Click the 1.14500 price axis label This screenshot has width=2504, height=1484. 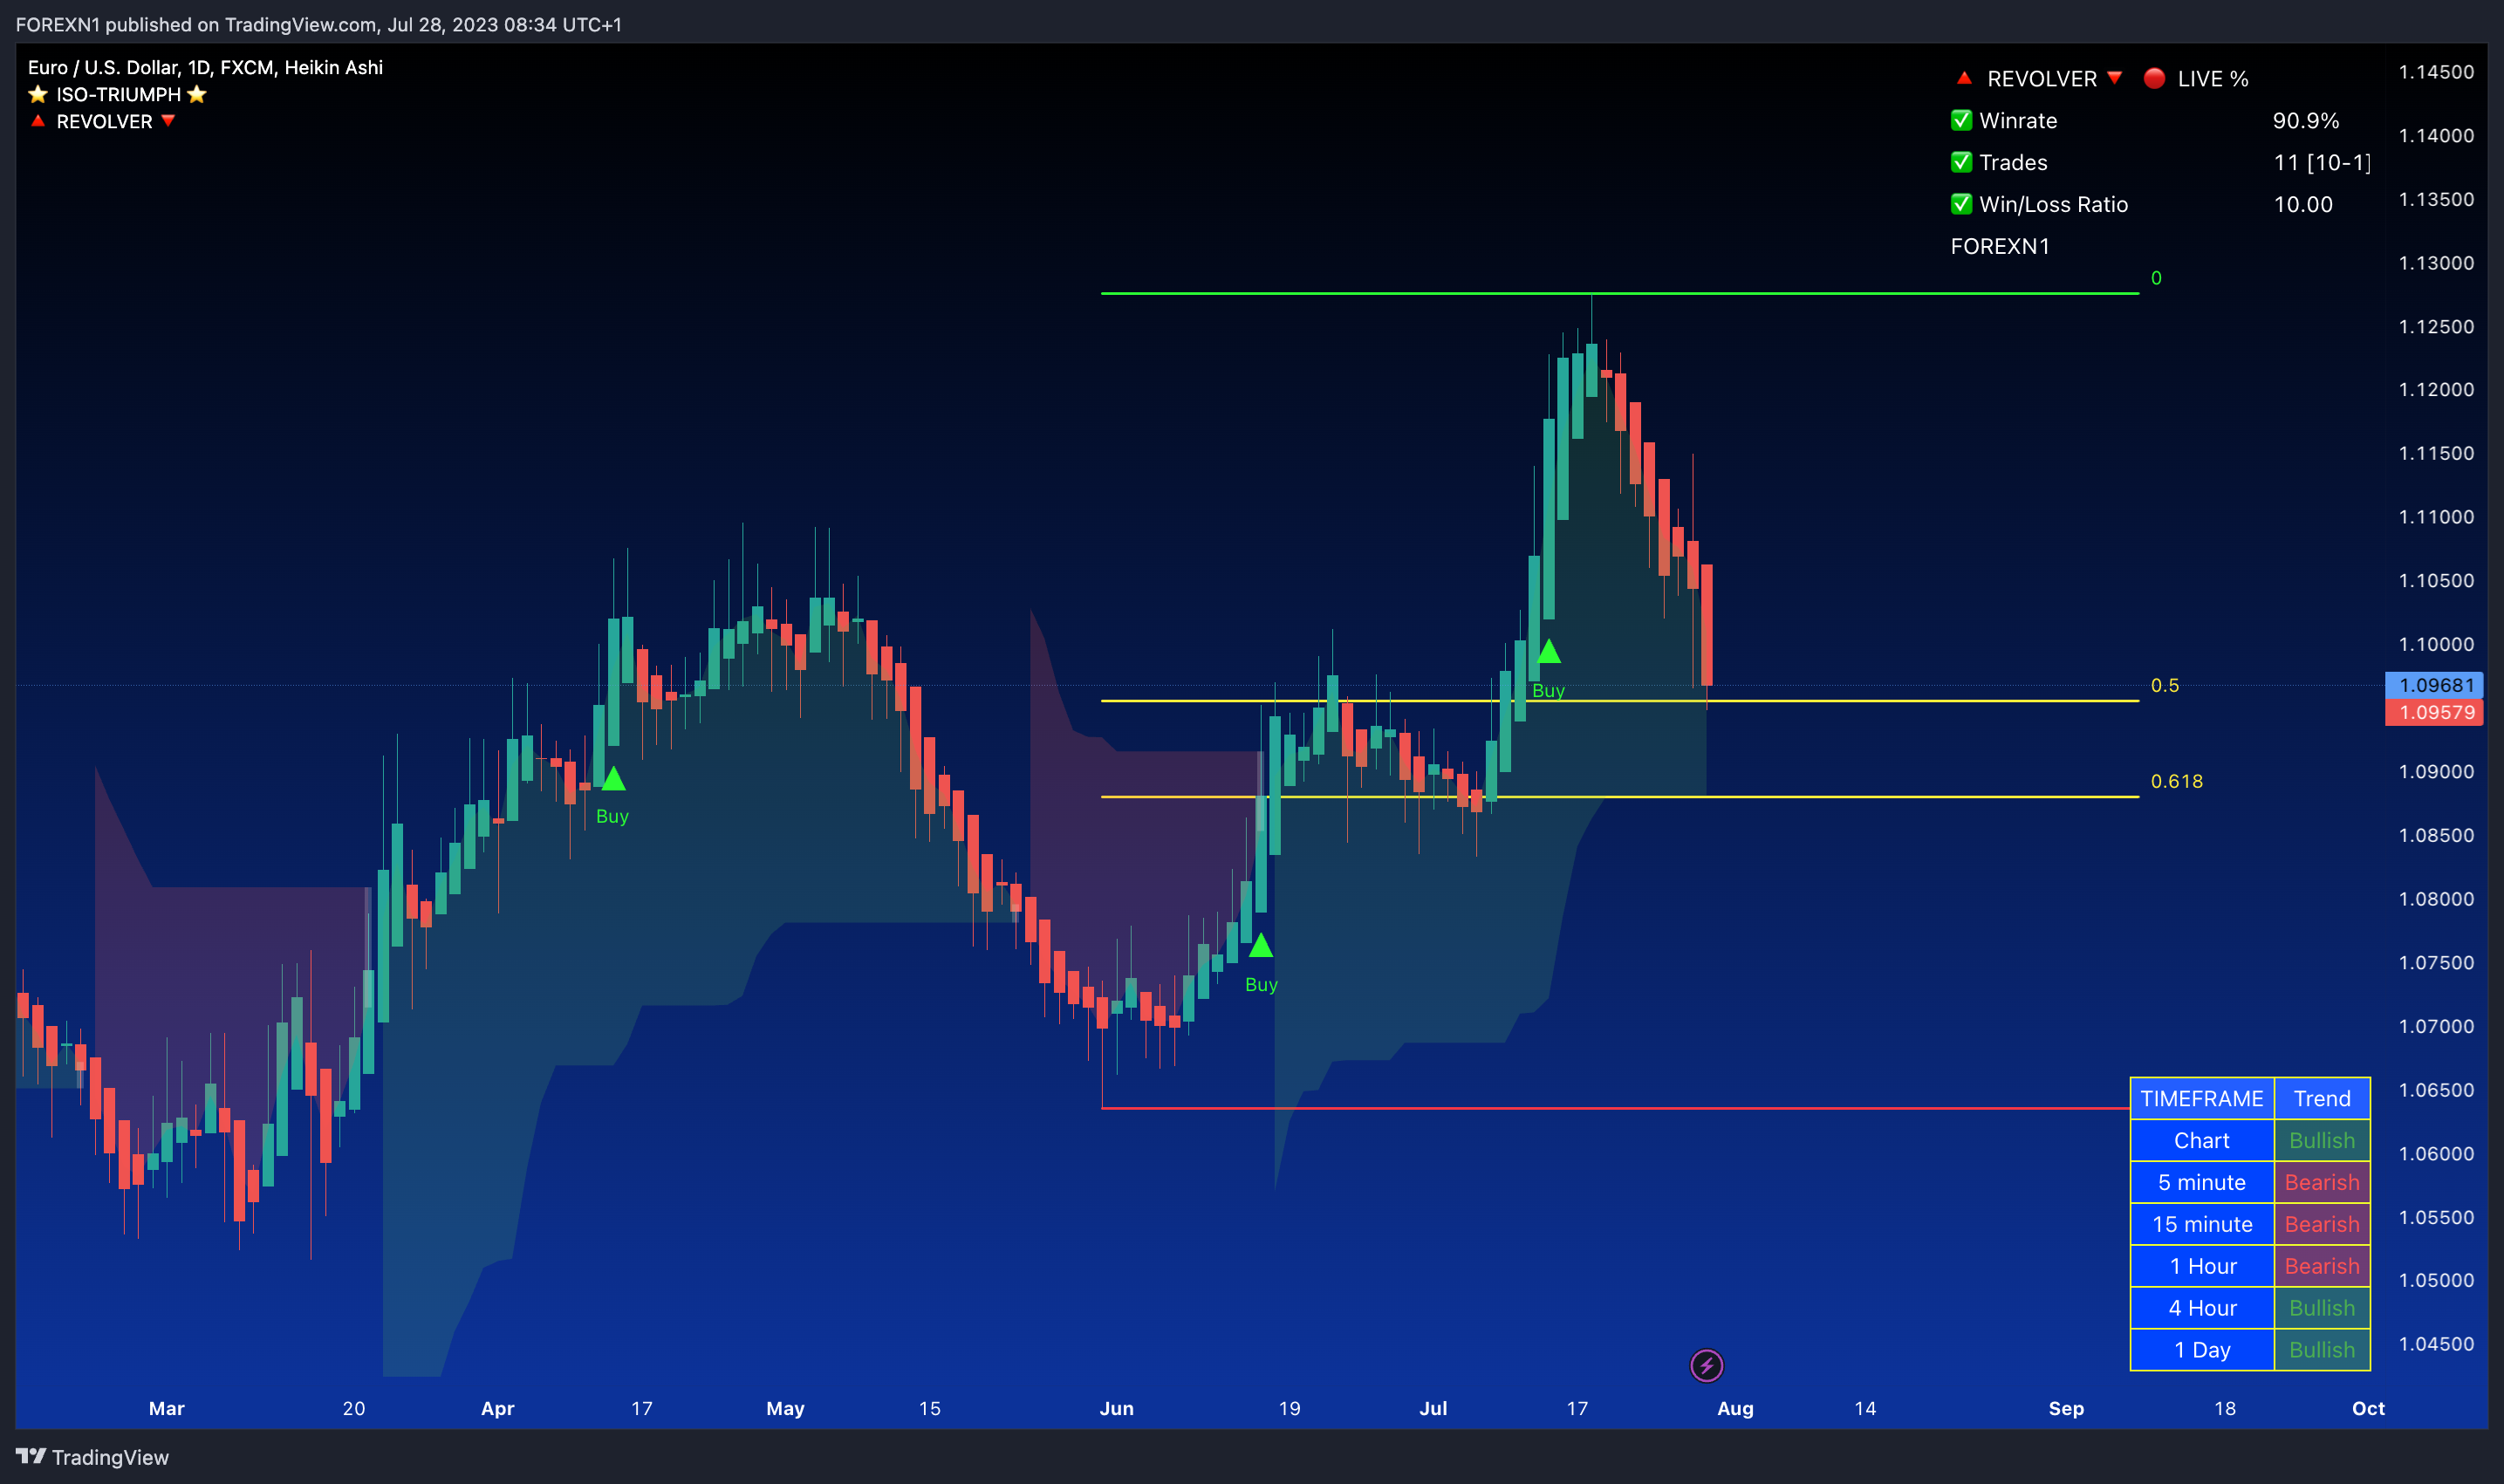click(2436, 72)
